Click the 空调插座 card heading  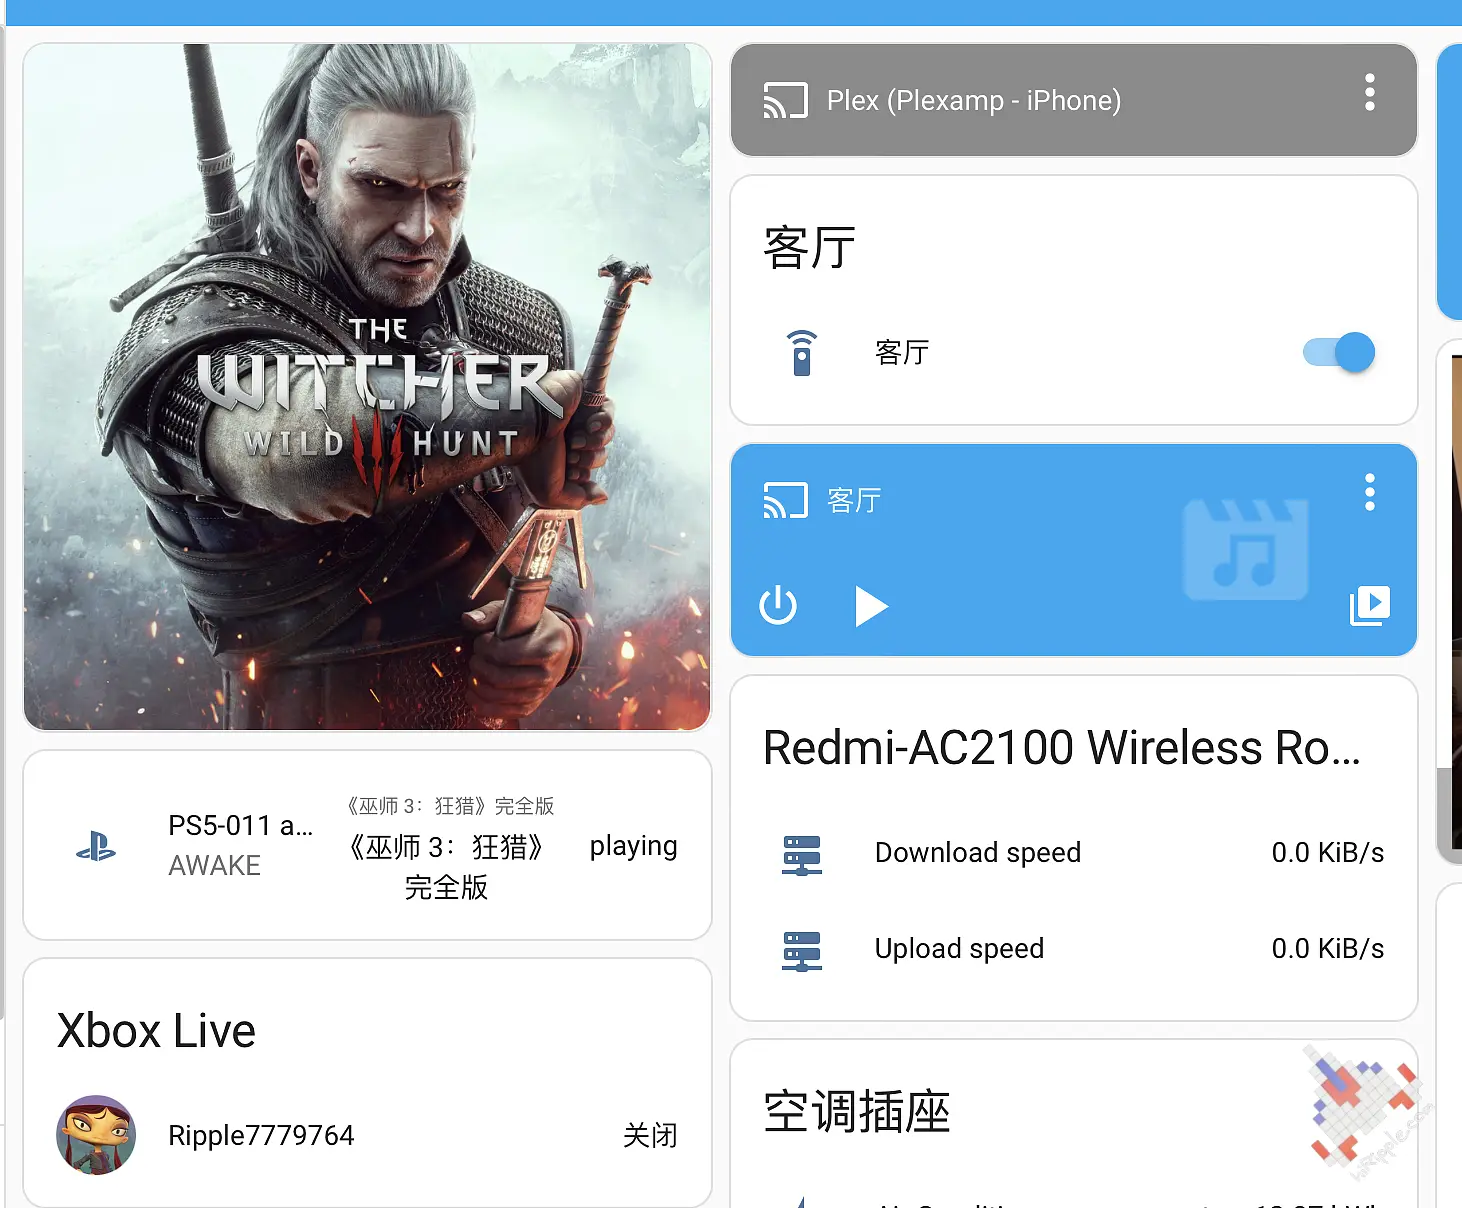857,1112
